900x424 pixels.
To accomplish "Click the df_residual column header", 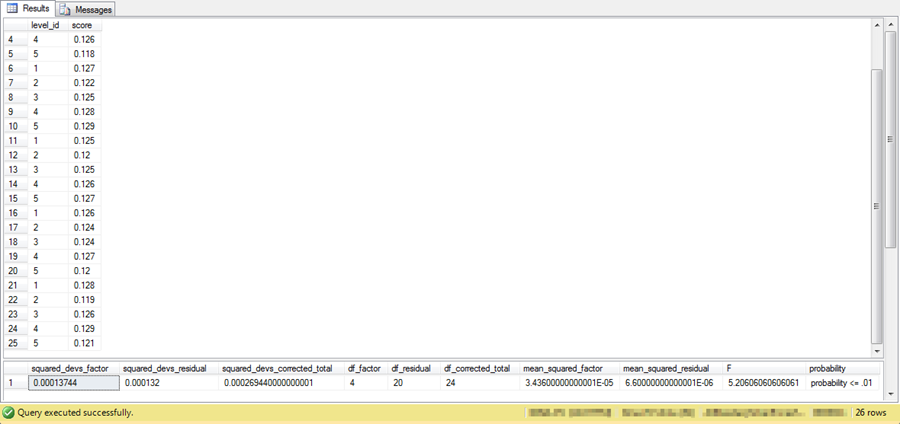I will [x=413, y=368].
